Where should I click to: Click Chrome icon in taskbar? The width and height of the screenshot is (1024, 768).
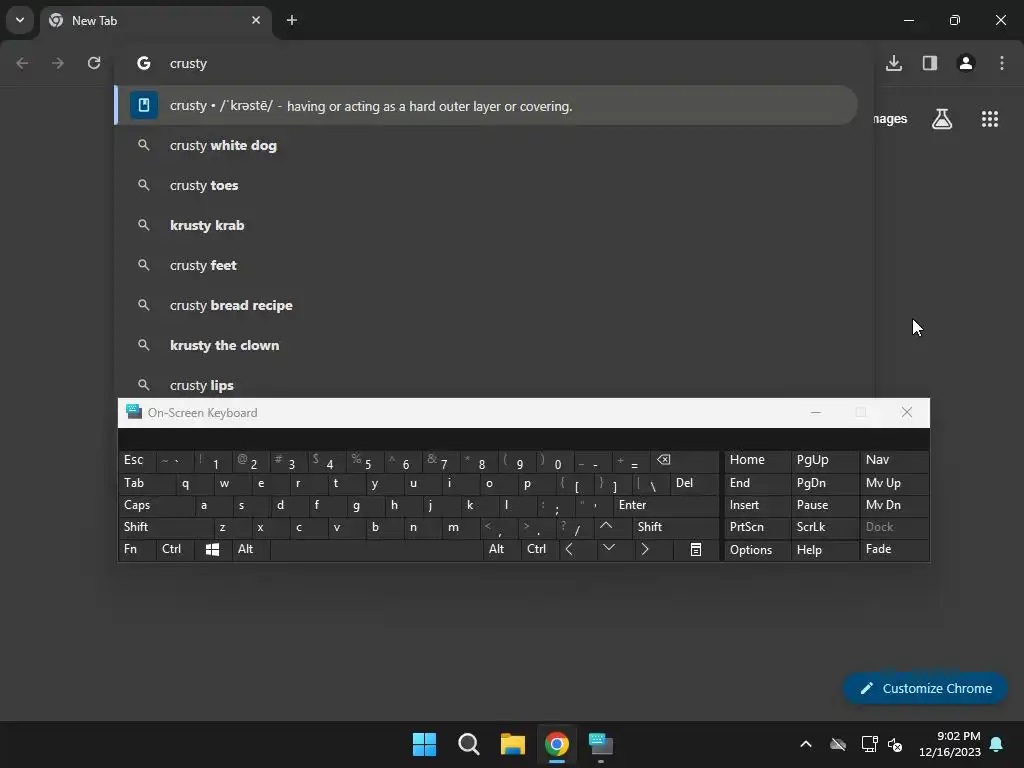pyautogui.click(x=557, y=744)
